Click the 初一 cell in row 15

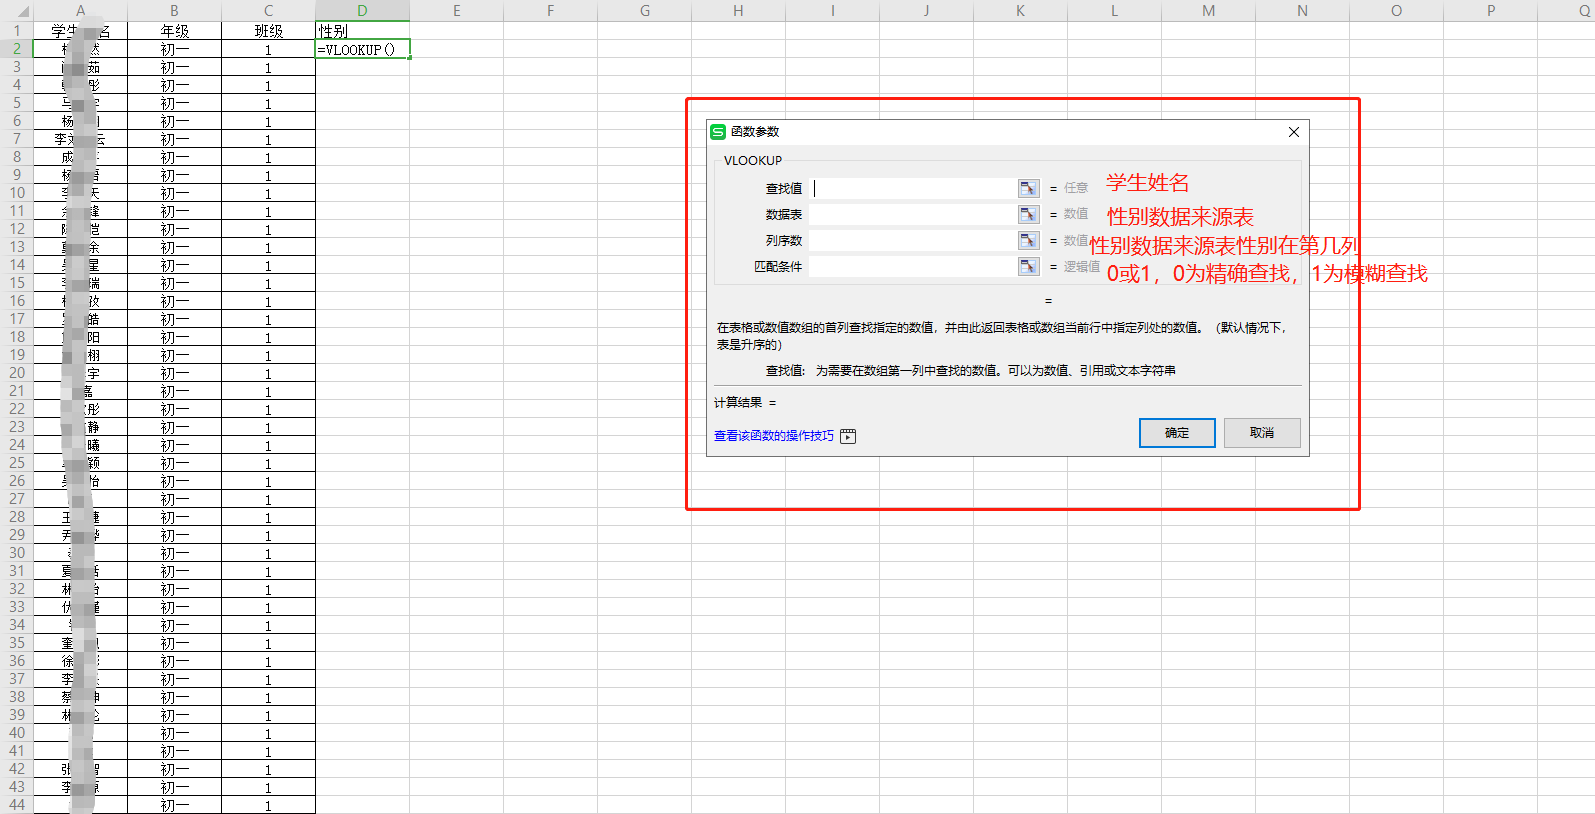[x=174, y=283]
